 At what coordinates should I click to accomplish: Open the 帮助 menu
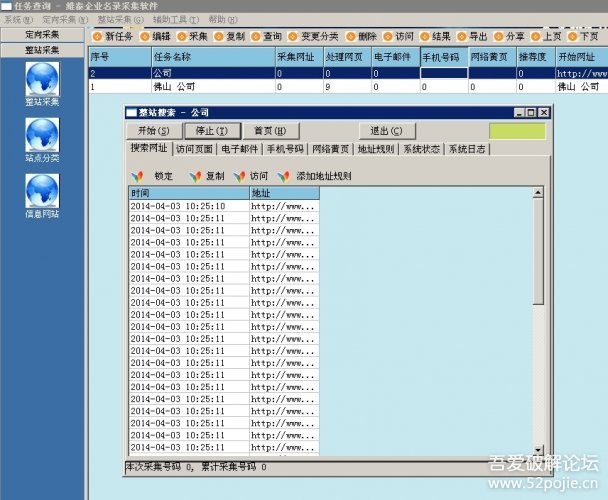point(223,19)
